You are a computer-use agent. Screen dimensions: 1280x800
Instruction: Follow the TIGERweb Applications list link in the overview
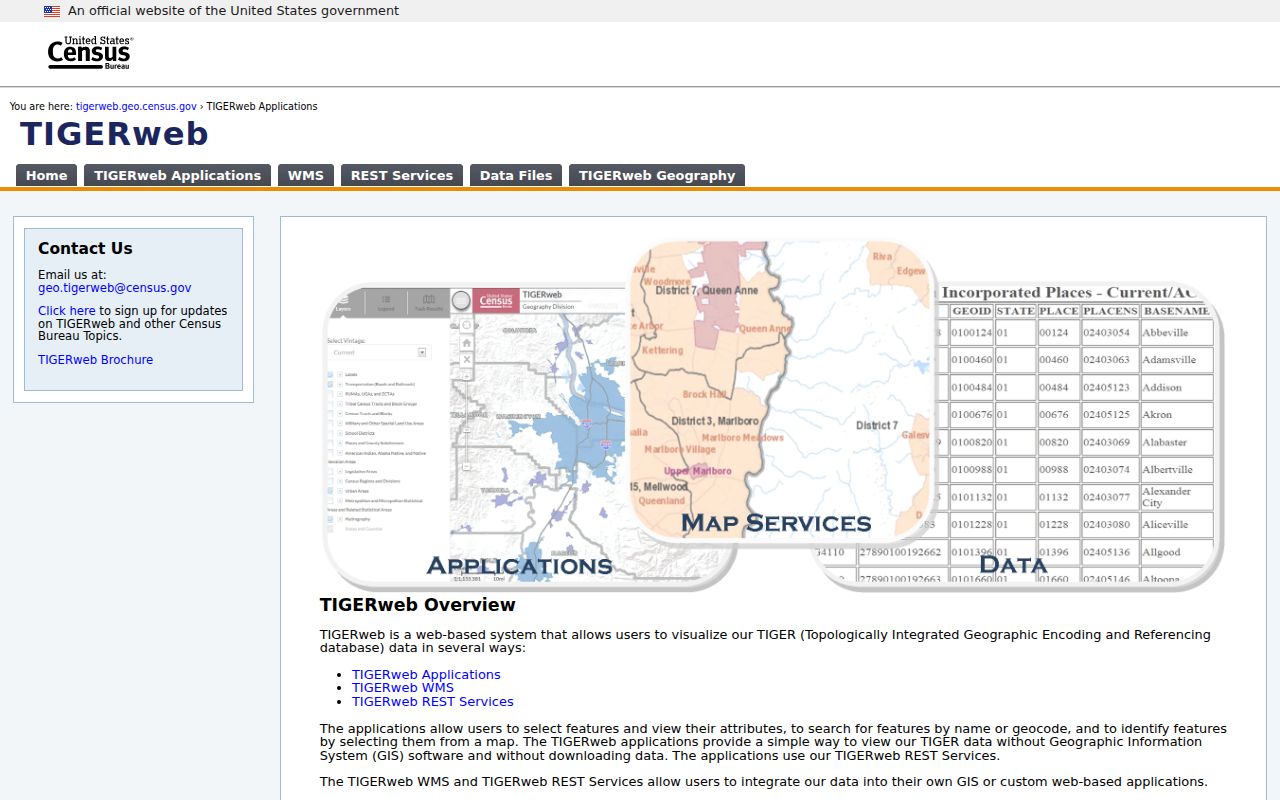coord(426,675)
